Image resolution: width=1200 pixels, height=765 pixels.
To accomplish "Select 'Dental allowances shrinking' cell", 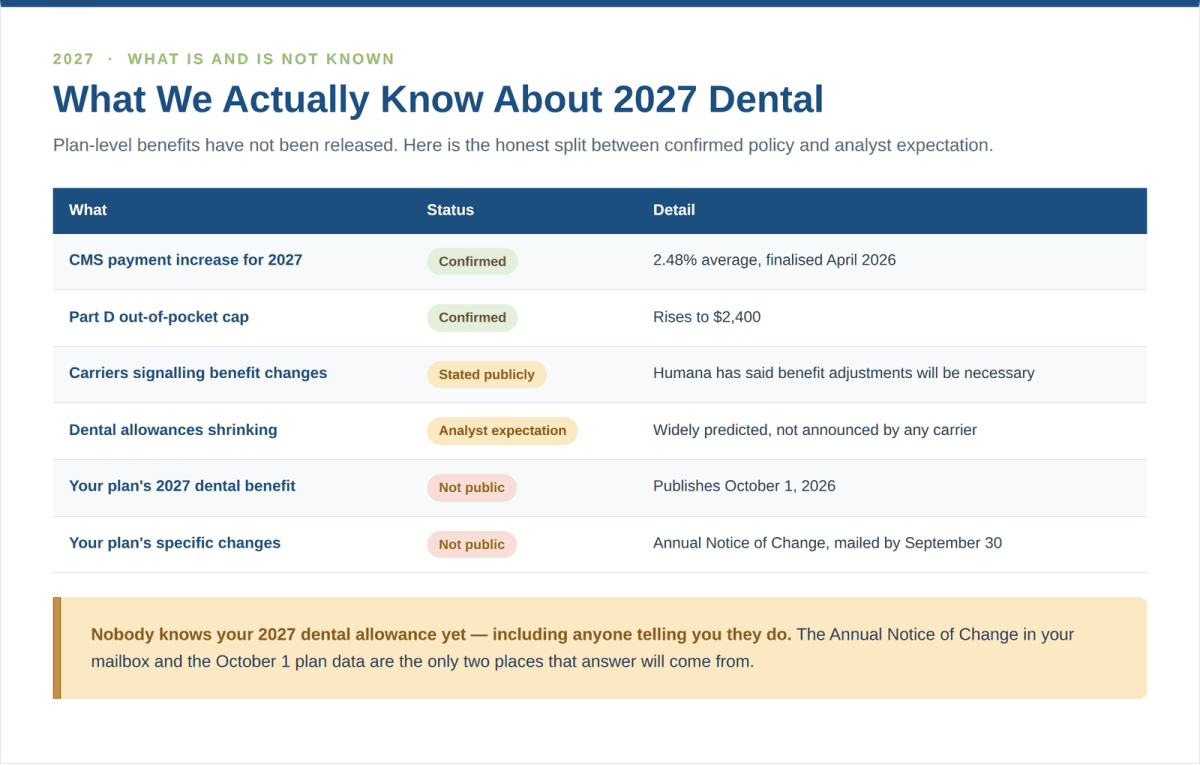I will (x=173, y=430).
